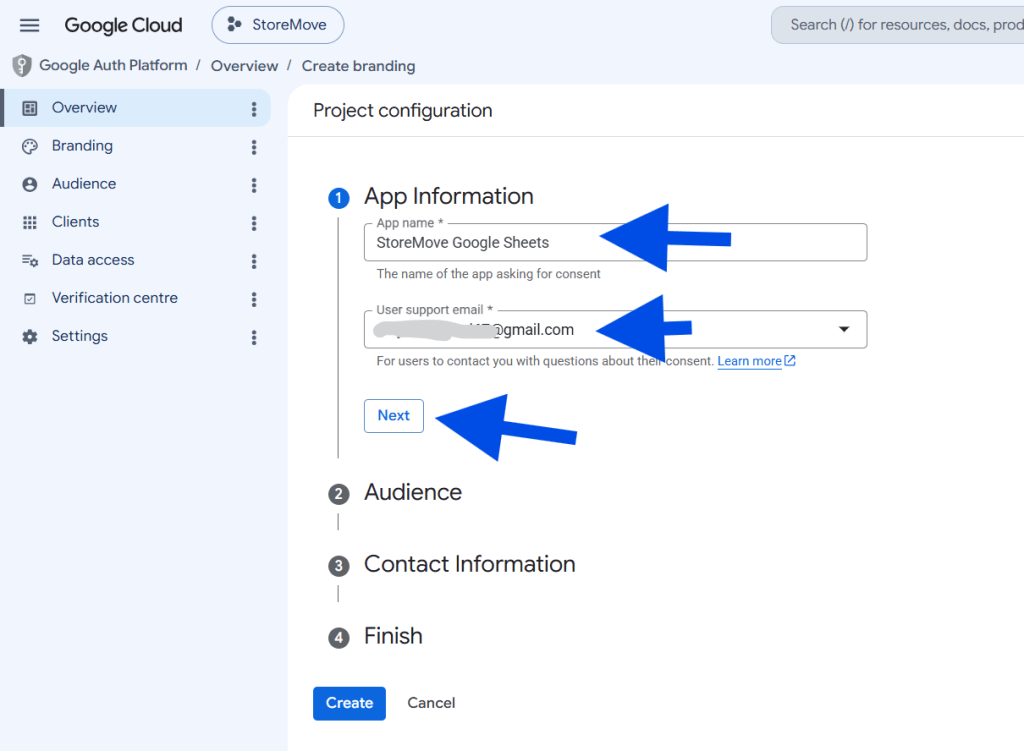Open more options for Clients
Screen dimensions: 1024x751
coord(254,223)
